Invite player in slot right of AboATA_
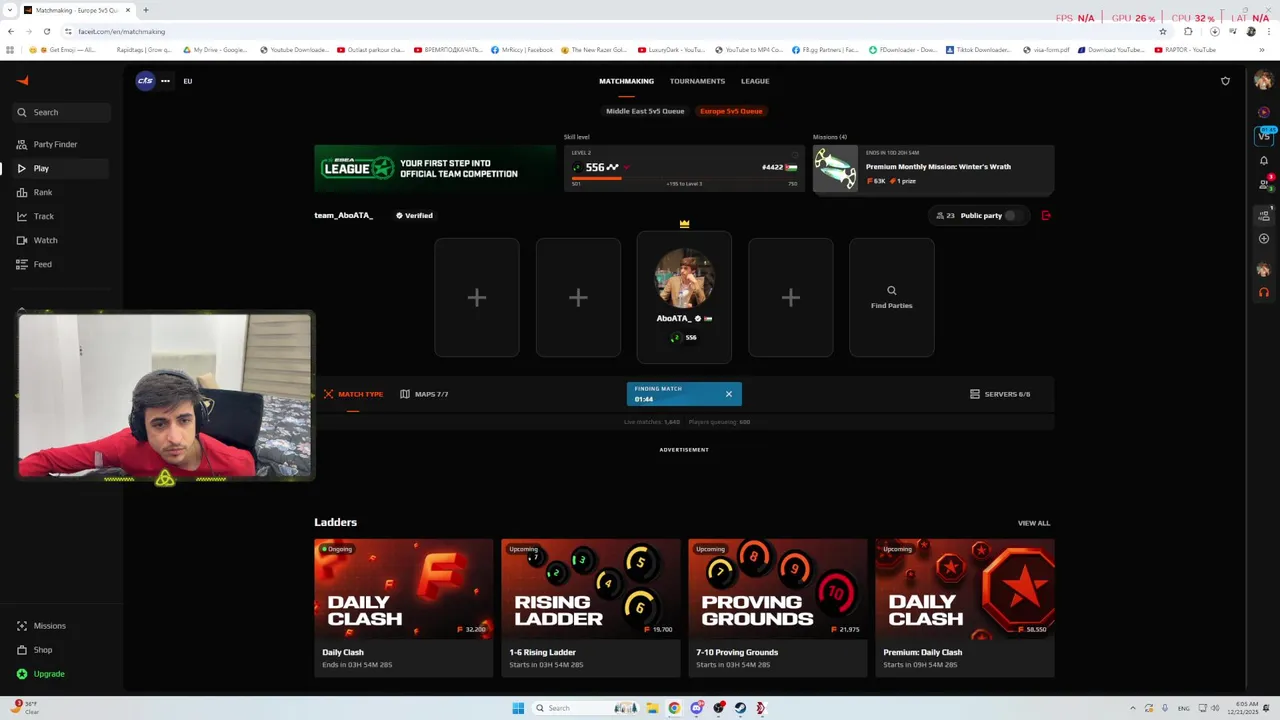The width and height of the screenshot is (1280, 720). coord(790,297)
